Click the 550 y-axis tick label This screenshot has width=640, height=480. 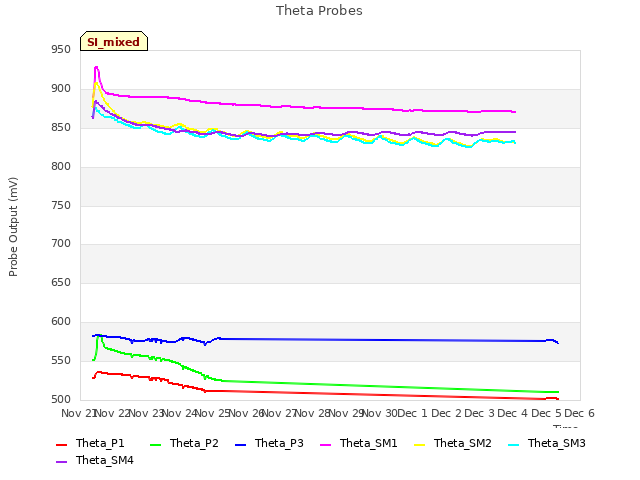coord(61,360)
